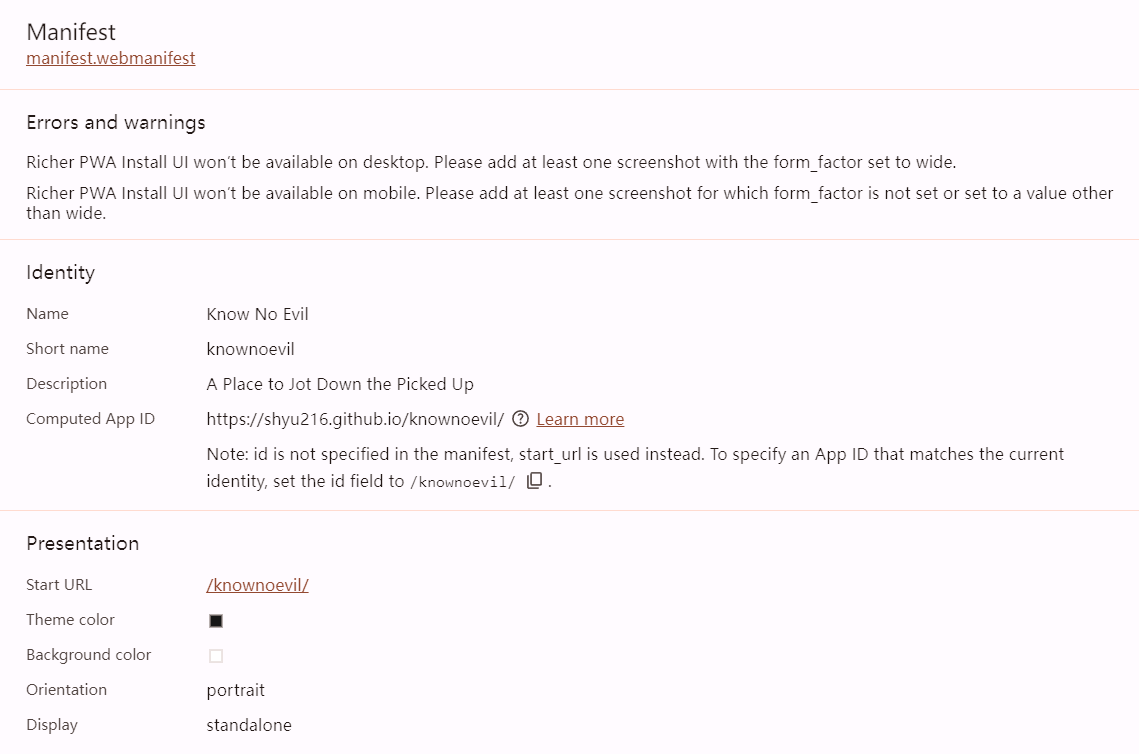Follow the Learn more link
Viewport: 1139px width, 754px height.
[580, 419]
